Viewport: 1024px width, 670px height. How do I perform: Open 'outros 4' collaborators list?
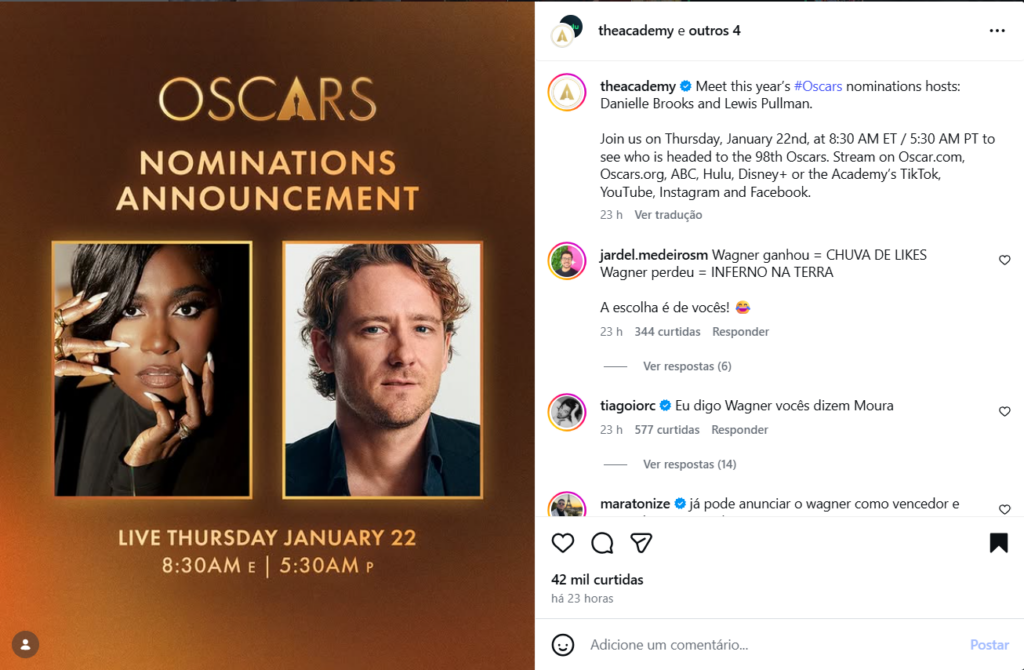pyautogui.click(x=715, y=31)
